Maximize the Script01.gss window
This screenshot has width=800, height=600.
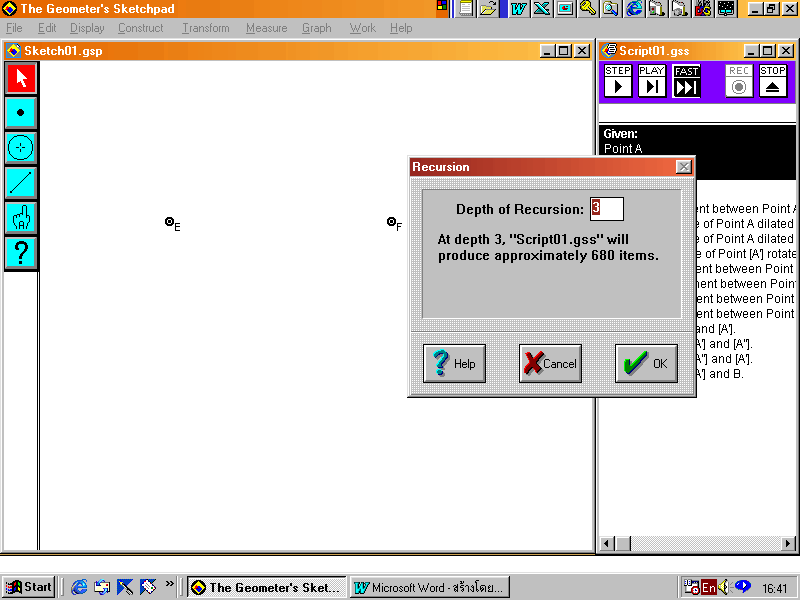click(768, 51)
